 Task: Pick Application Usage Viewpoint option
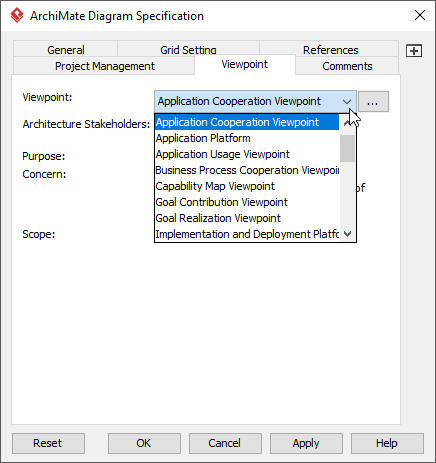pos(247,154)
